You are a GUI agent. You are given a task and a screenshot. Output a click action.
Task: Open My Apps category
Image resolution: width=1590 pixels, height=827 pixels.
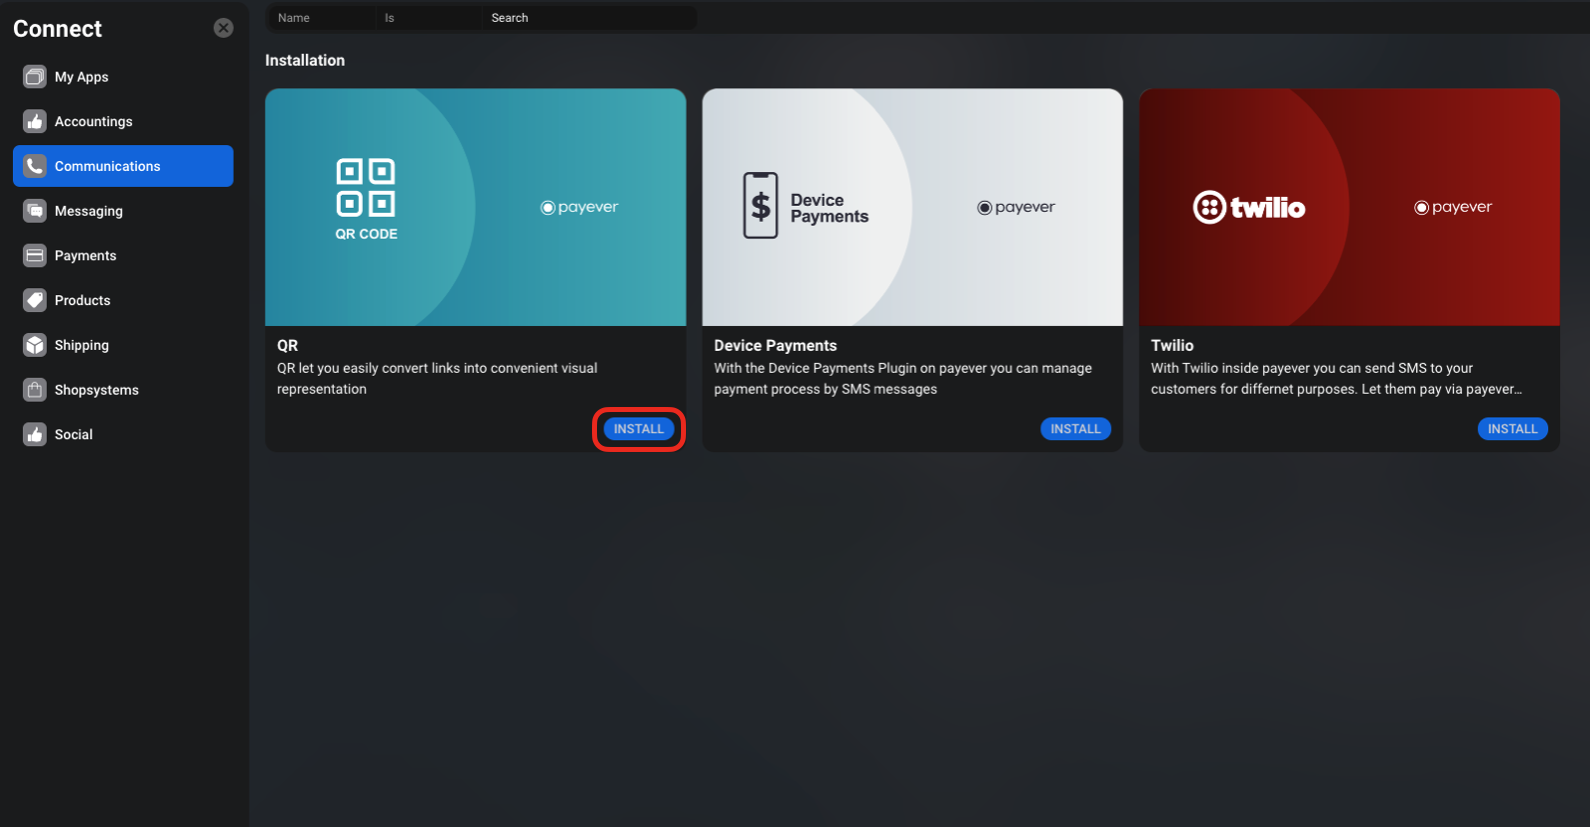click(123, 77)
